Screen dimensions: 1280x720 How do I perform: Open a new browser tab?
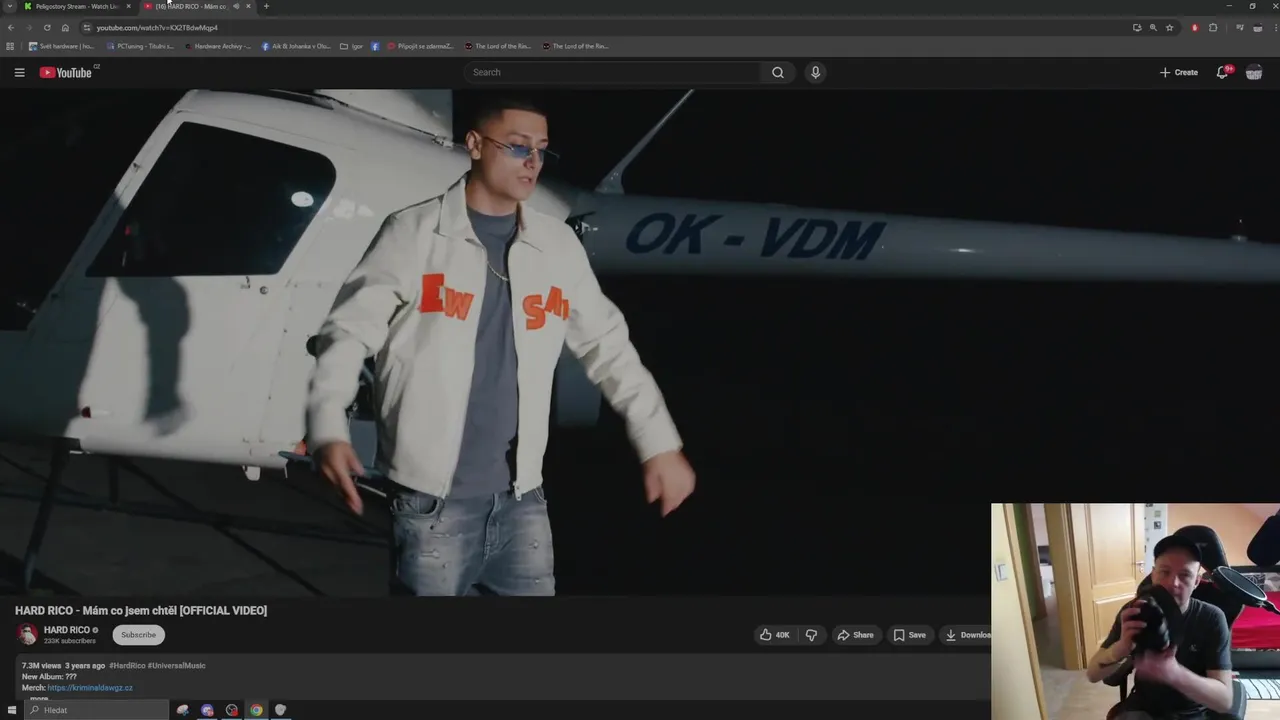pos(266,6)
